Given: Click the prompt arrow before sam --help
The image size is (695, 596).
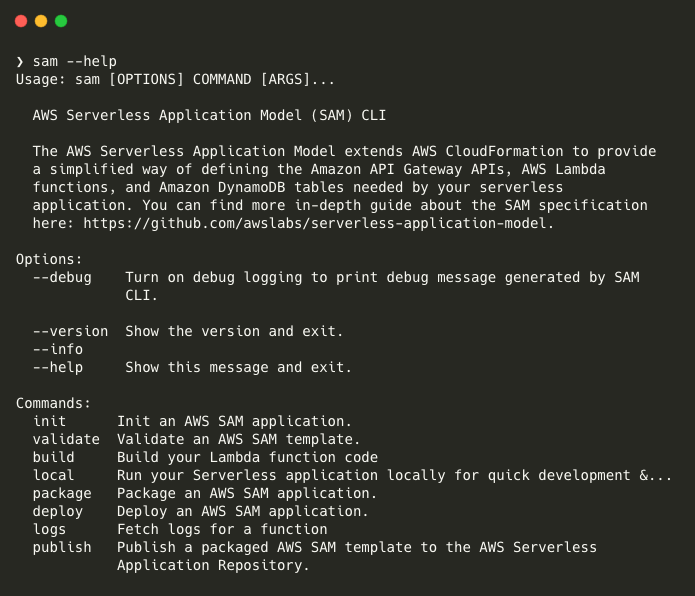Looking at the screenshot, I should [20, 61].
